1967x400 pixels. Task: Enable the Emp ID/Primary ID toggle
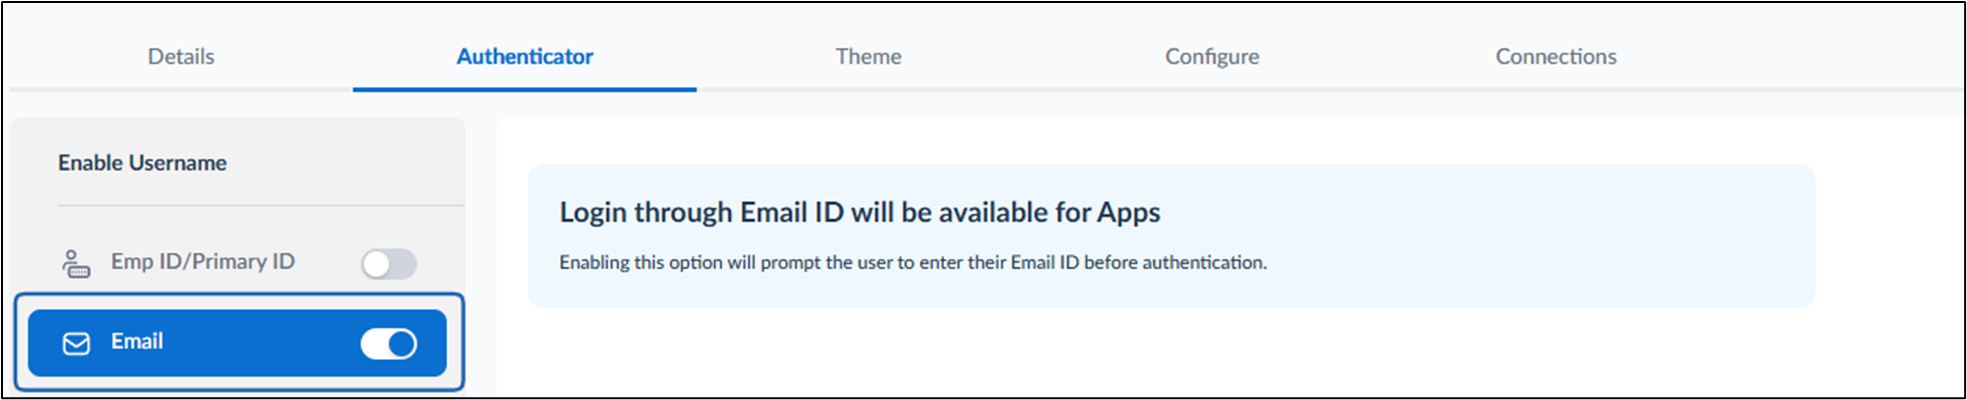coord(389,264)
